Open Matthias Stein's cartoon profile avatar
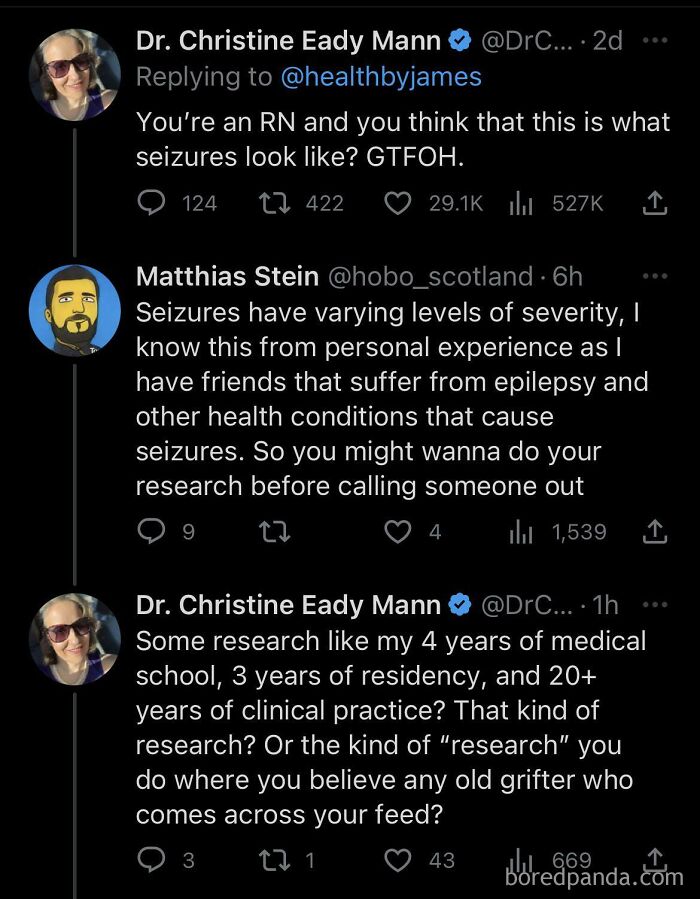Screen dimensions: 700x899 pyautogui.click(x=75, y=310)
